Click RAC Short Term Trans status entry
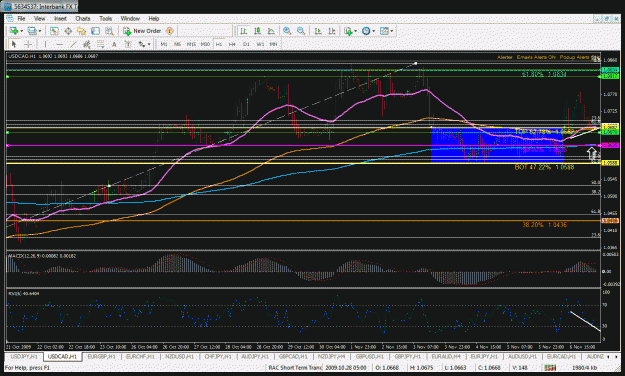The image size is (625, 376). [295, 368]
